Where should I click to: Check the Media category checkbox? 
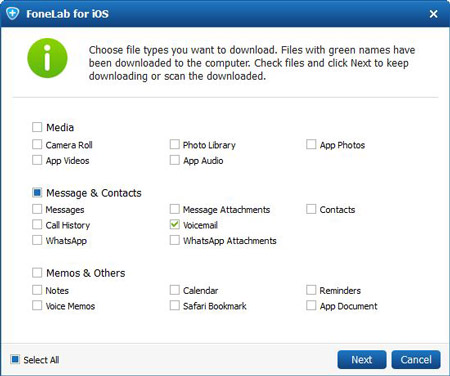tap(37, 127)
